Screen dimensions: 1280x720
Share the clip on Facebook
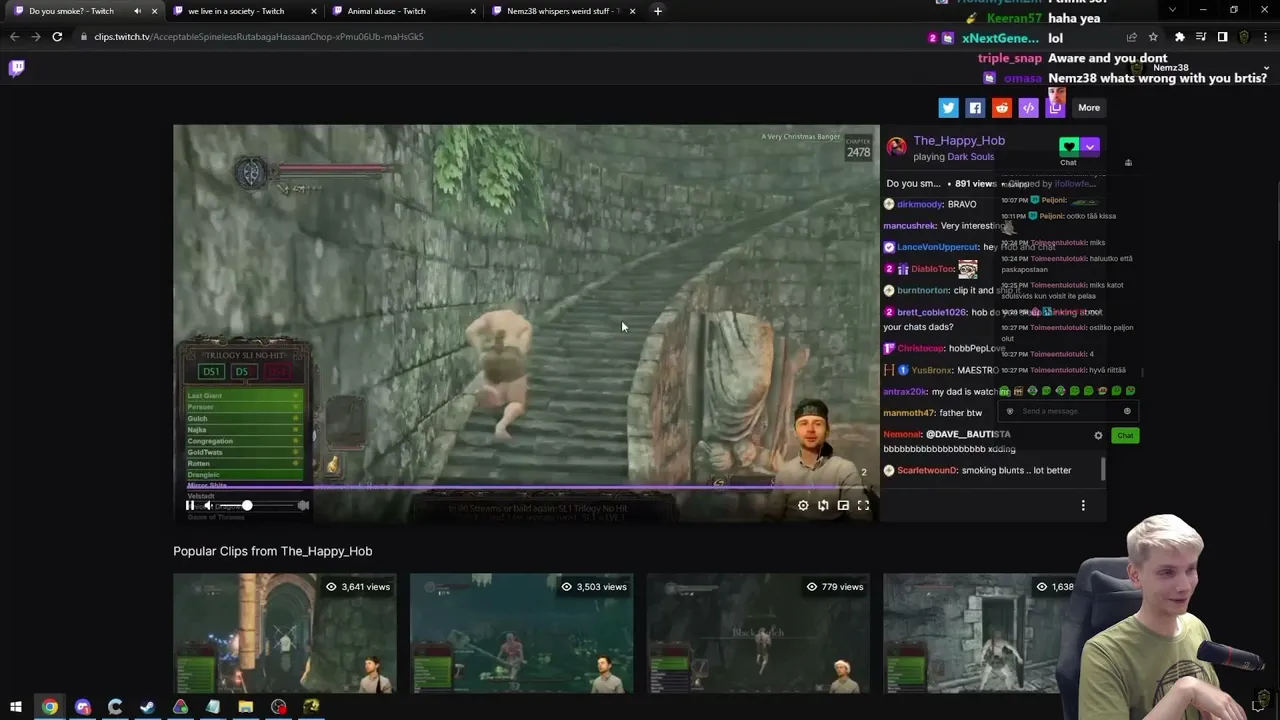[x=975, y=108]
